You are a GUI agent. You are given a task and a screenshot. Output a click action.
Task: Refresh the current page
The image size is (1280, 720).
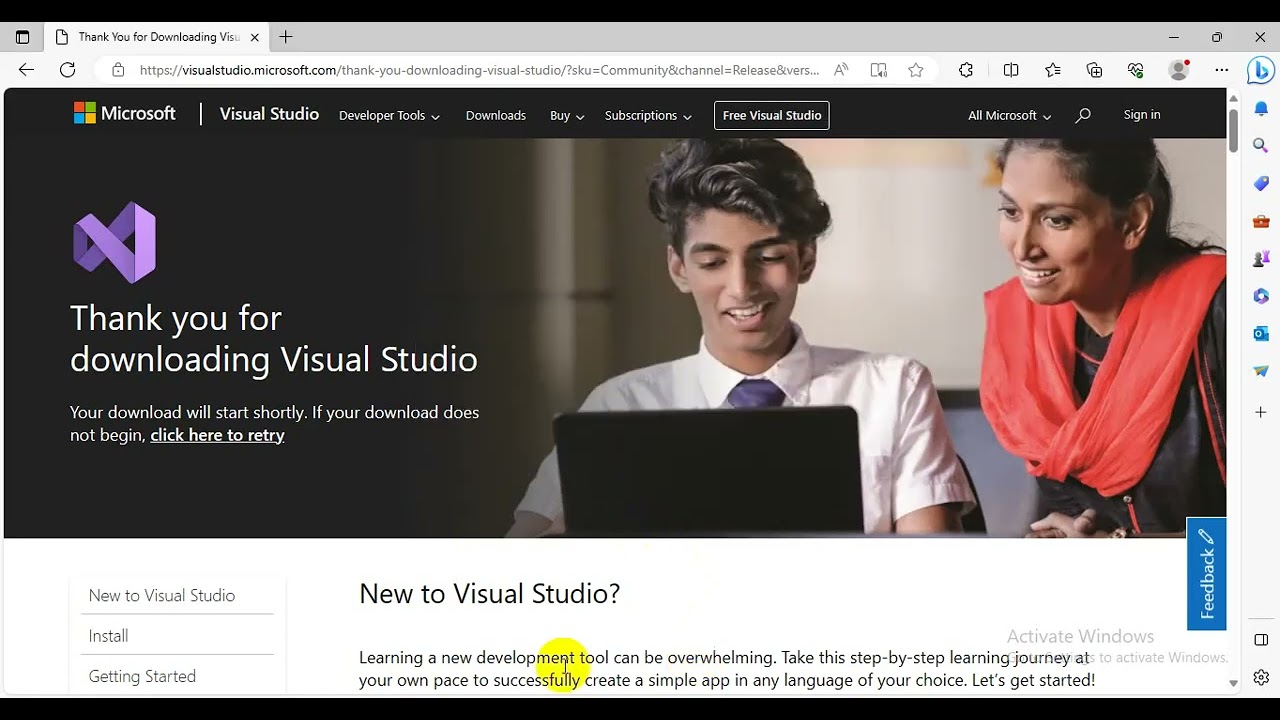point(68,70)
